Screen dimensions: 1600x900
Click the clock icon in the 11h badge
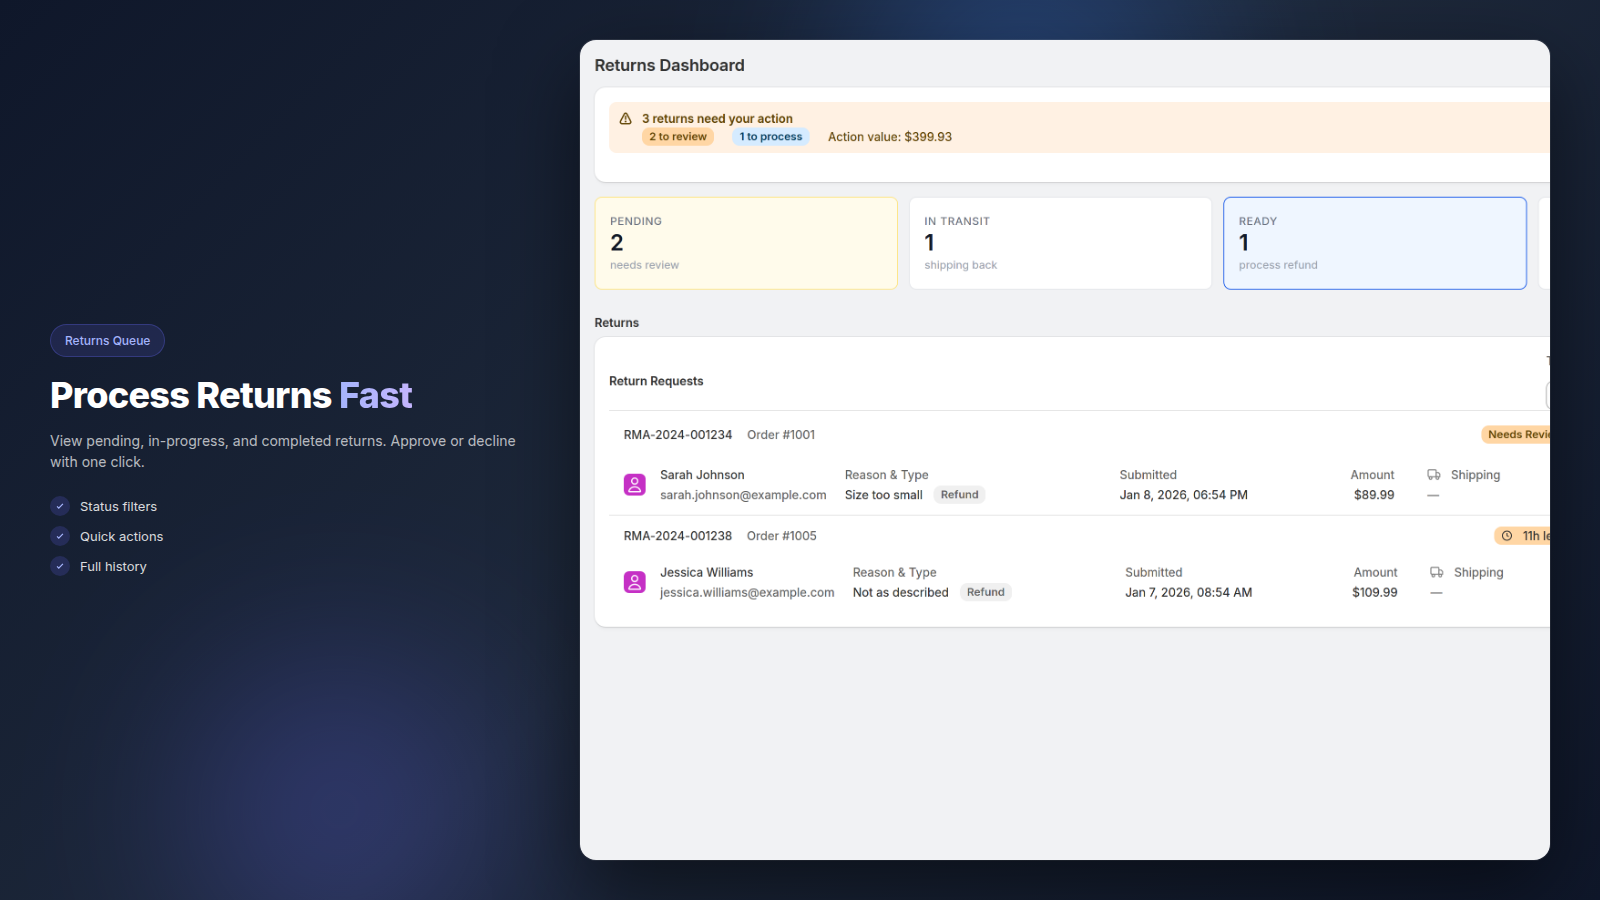[1507, 536]
